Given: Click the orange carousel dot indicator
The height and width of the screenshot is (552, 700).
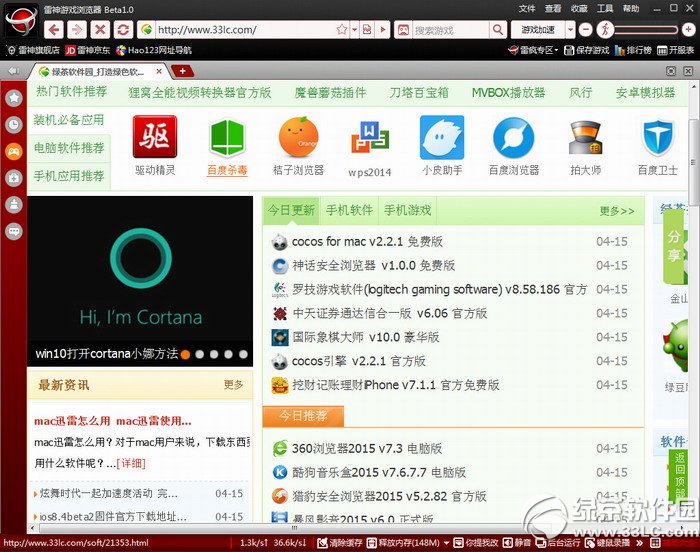Looking at the screenshot, I should click(x=186, y=355).
